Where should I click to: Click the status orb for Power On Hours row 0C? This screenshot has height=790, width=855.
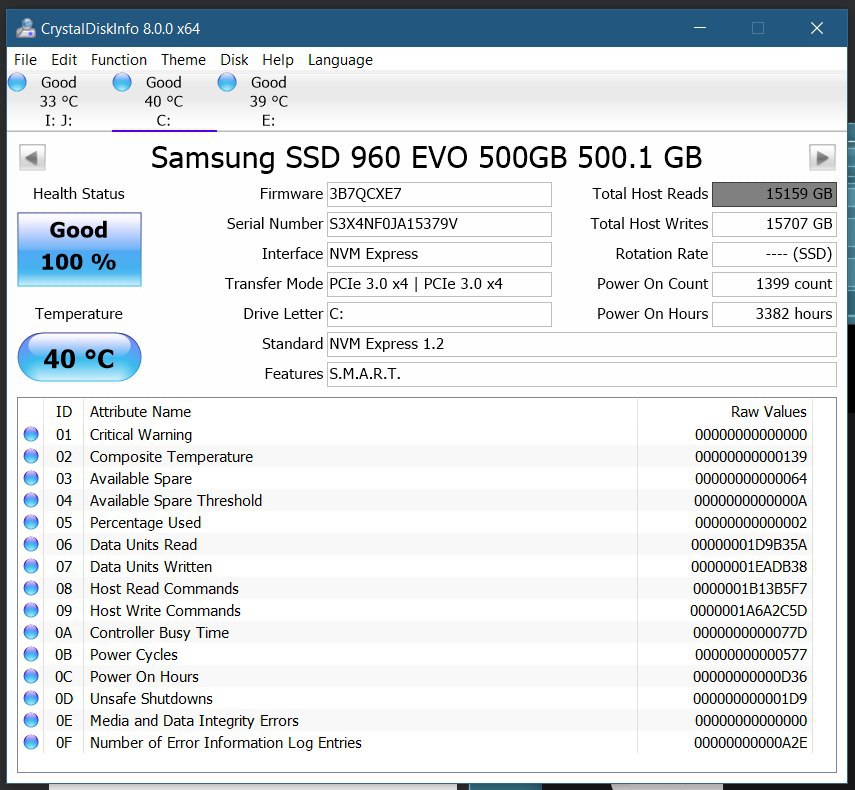(x=31, y=676)
